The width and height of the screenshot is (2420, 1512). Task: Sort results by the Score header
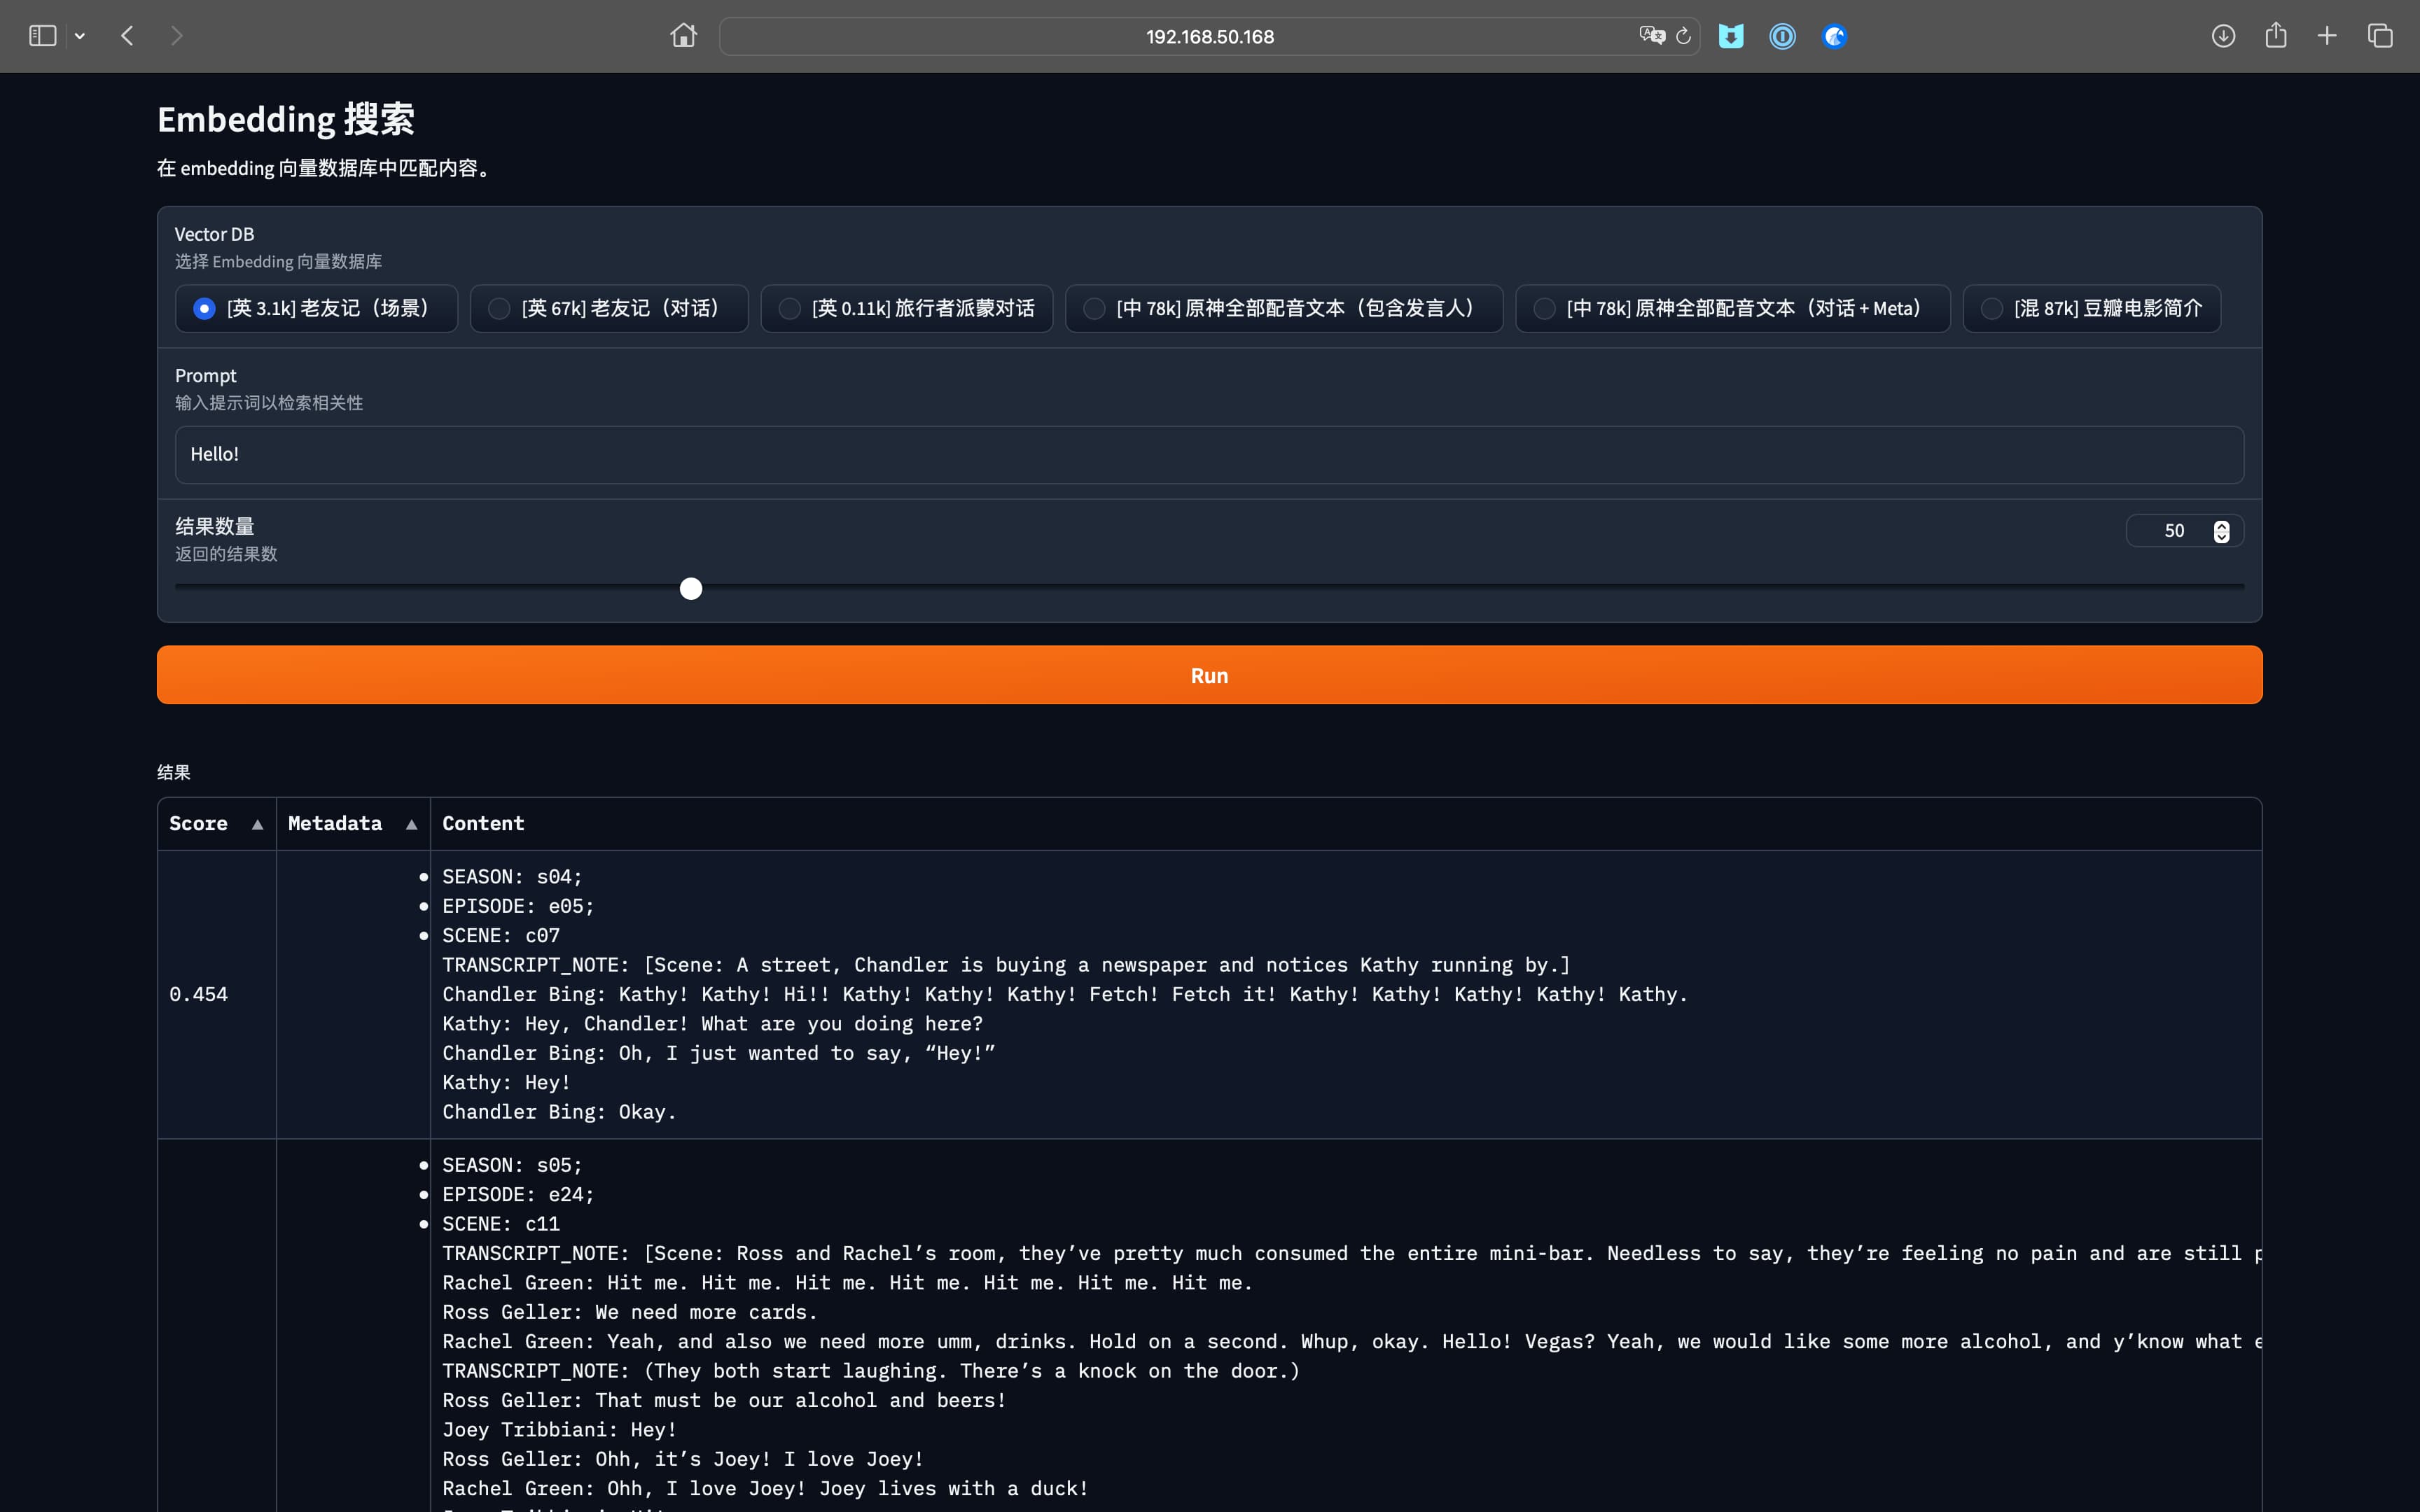[198, 823]
